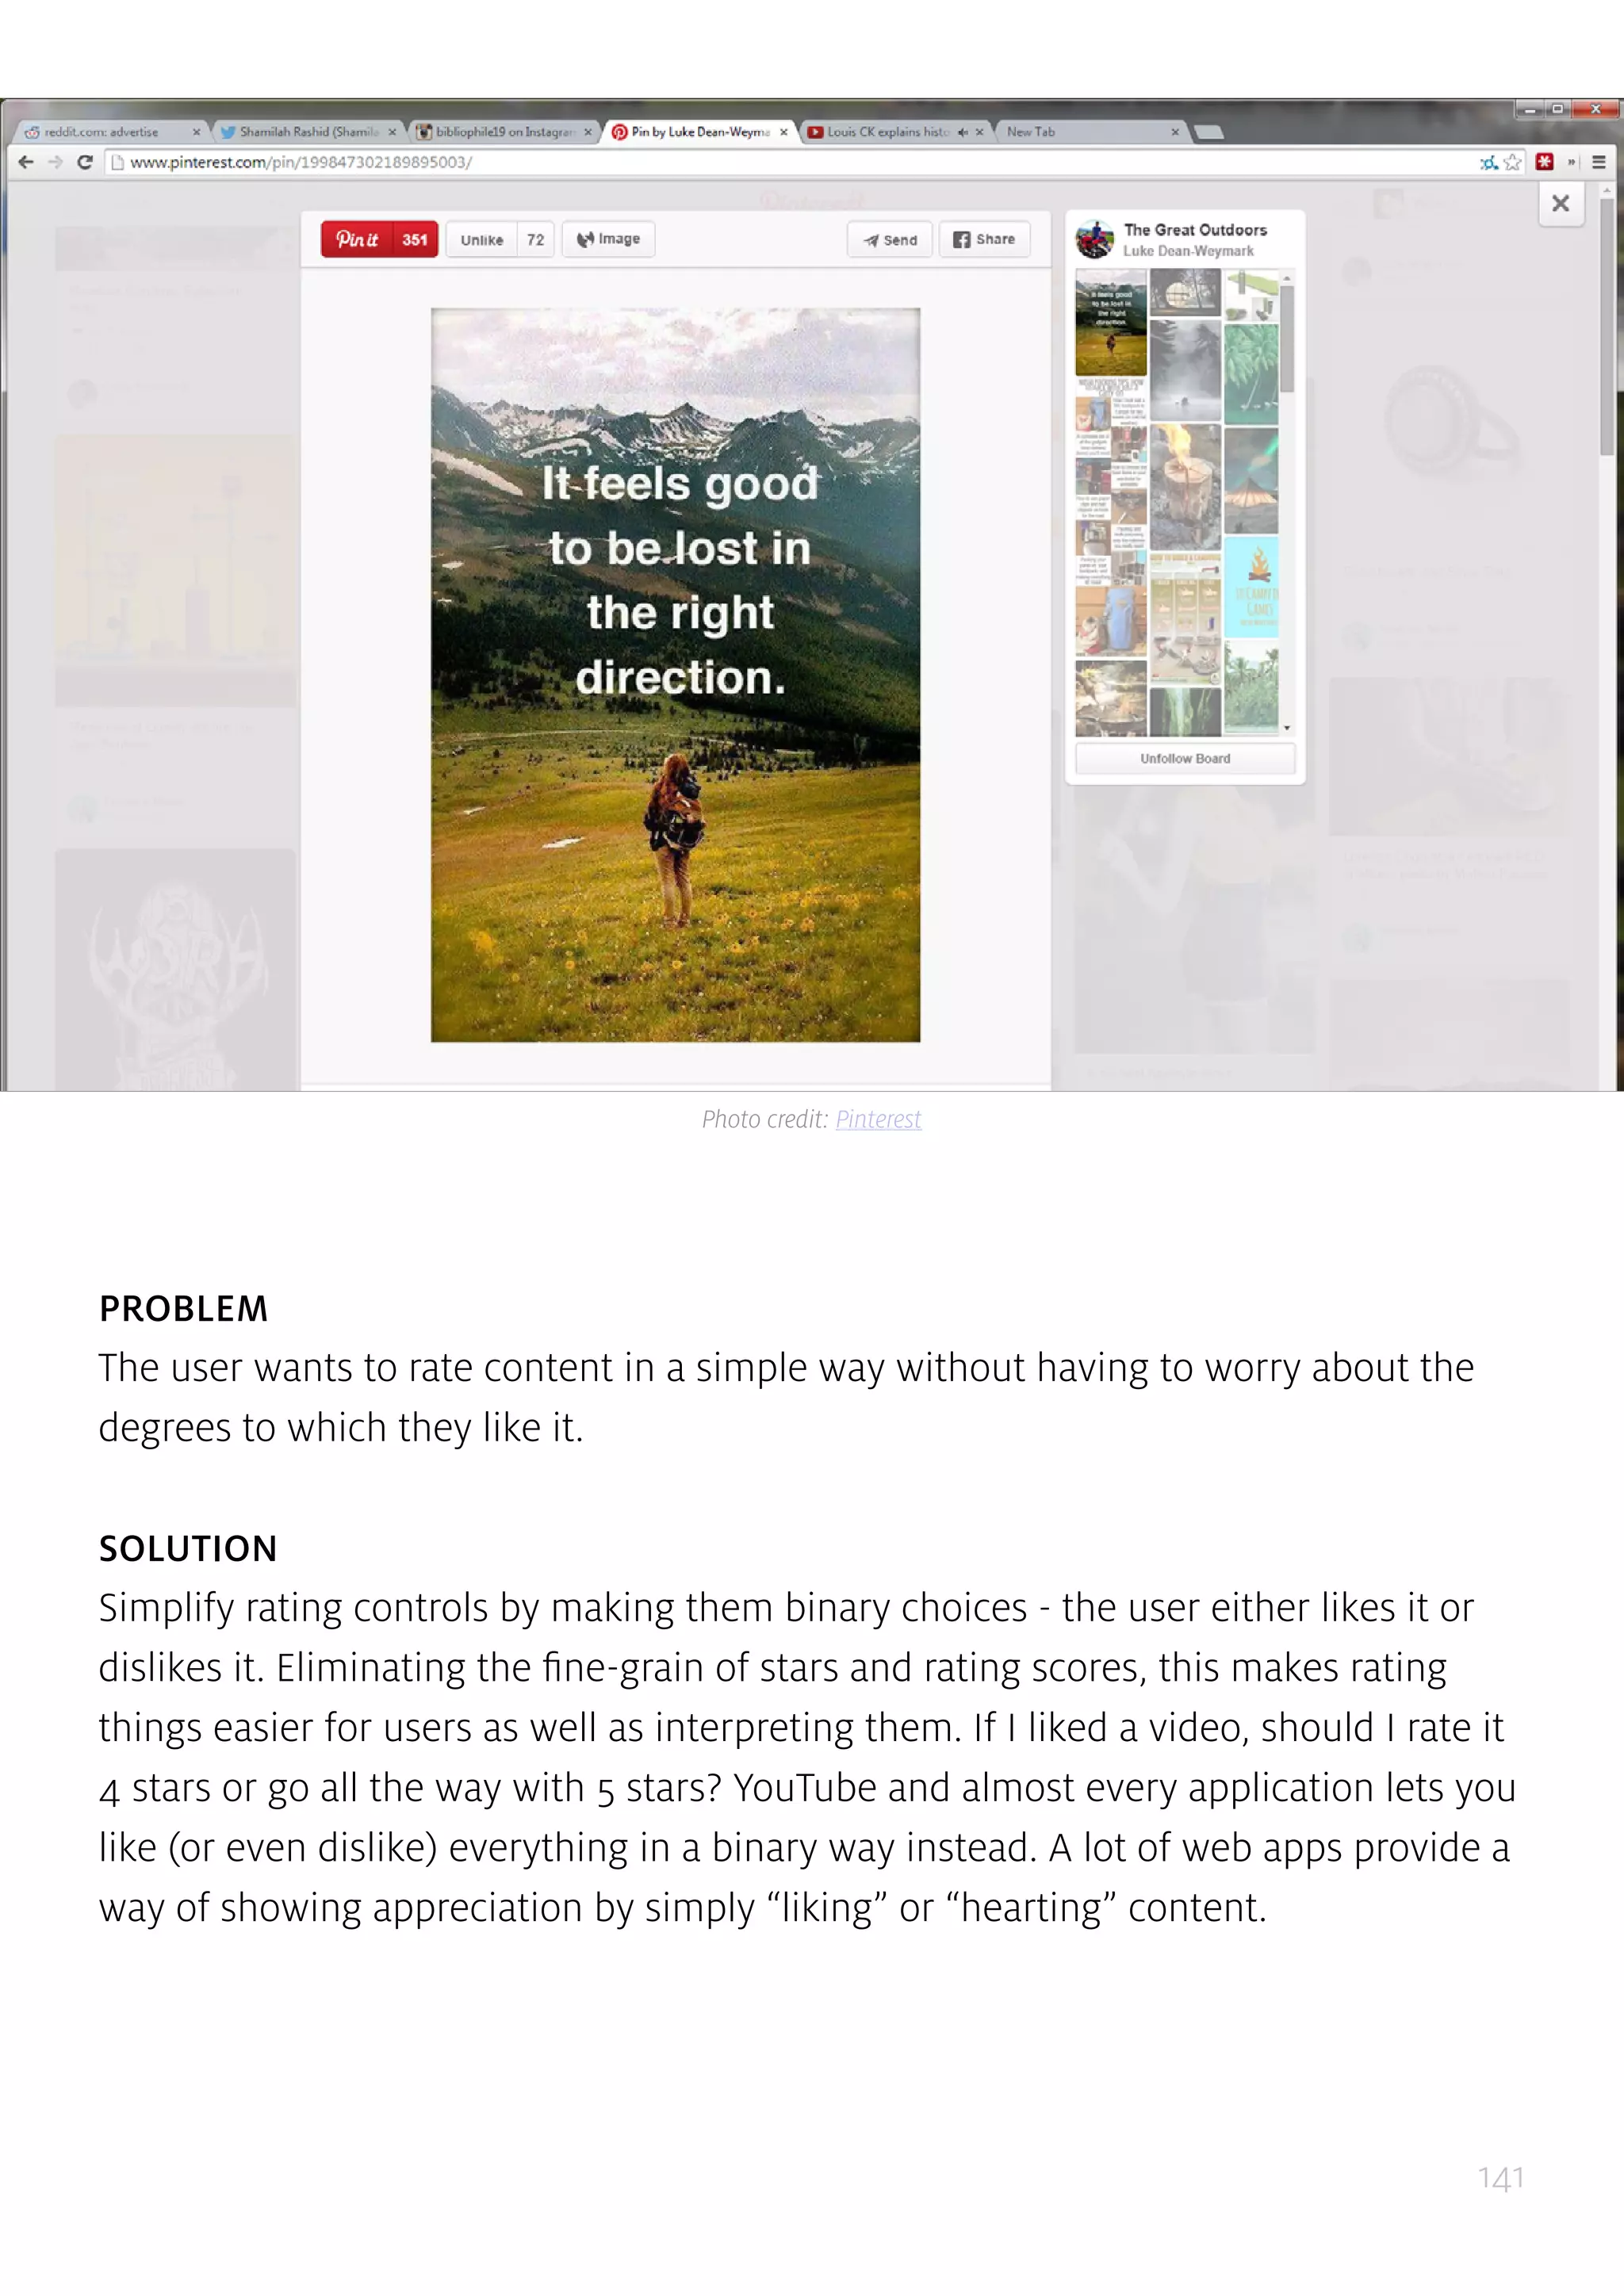Share the pin to Facebook
The height and width of the screenshot is (2296, 1624).
984,239
